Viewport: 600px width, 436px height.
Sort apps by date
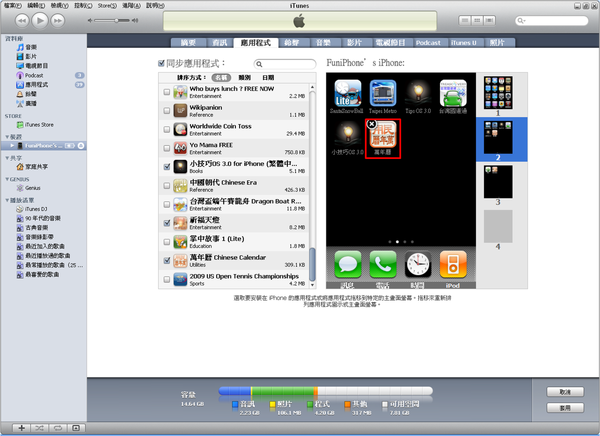click(268, 78)
